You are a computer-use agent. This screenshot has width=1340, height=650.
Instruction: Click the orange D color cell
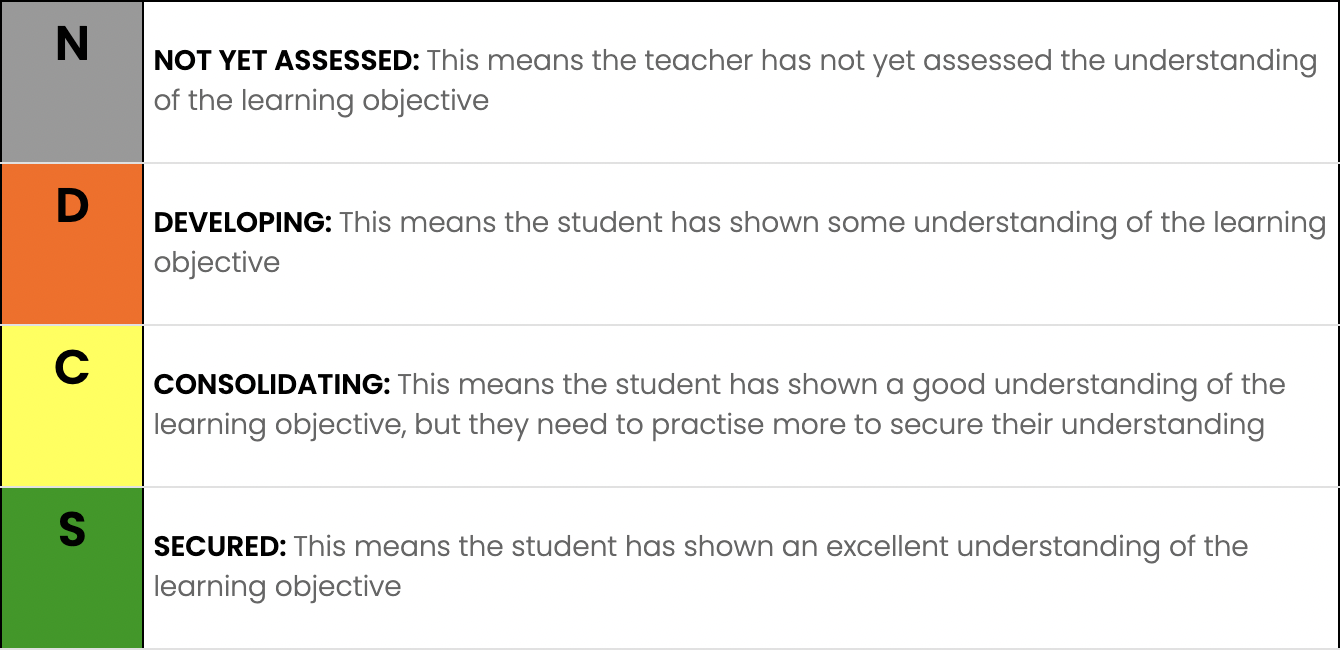click(x=72, y=244)
